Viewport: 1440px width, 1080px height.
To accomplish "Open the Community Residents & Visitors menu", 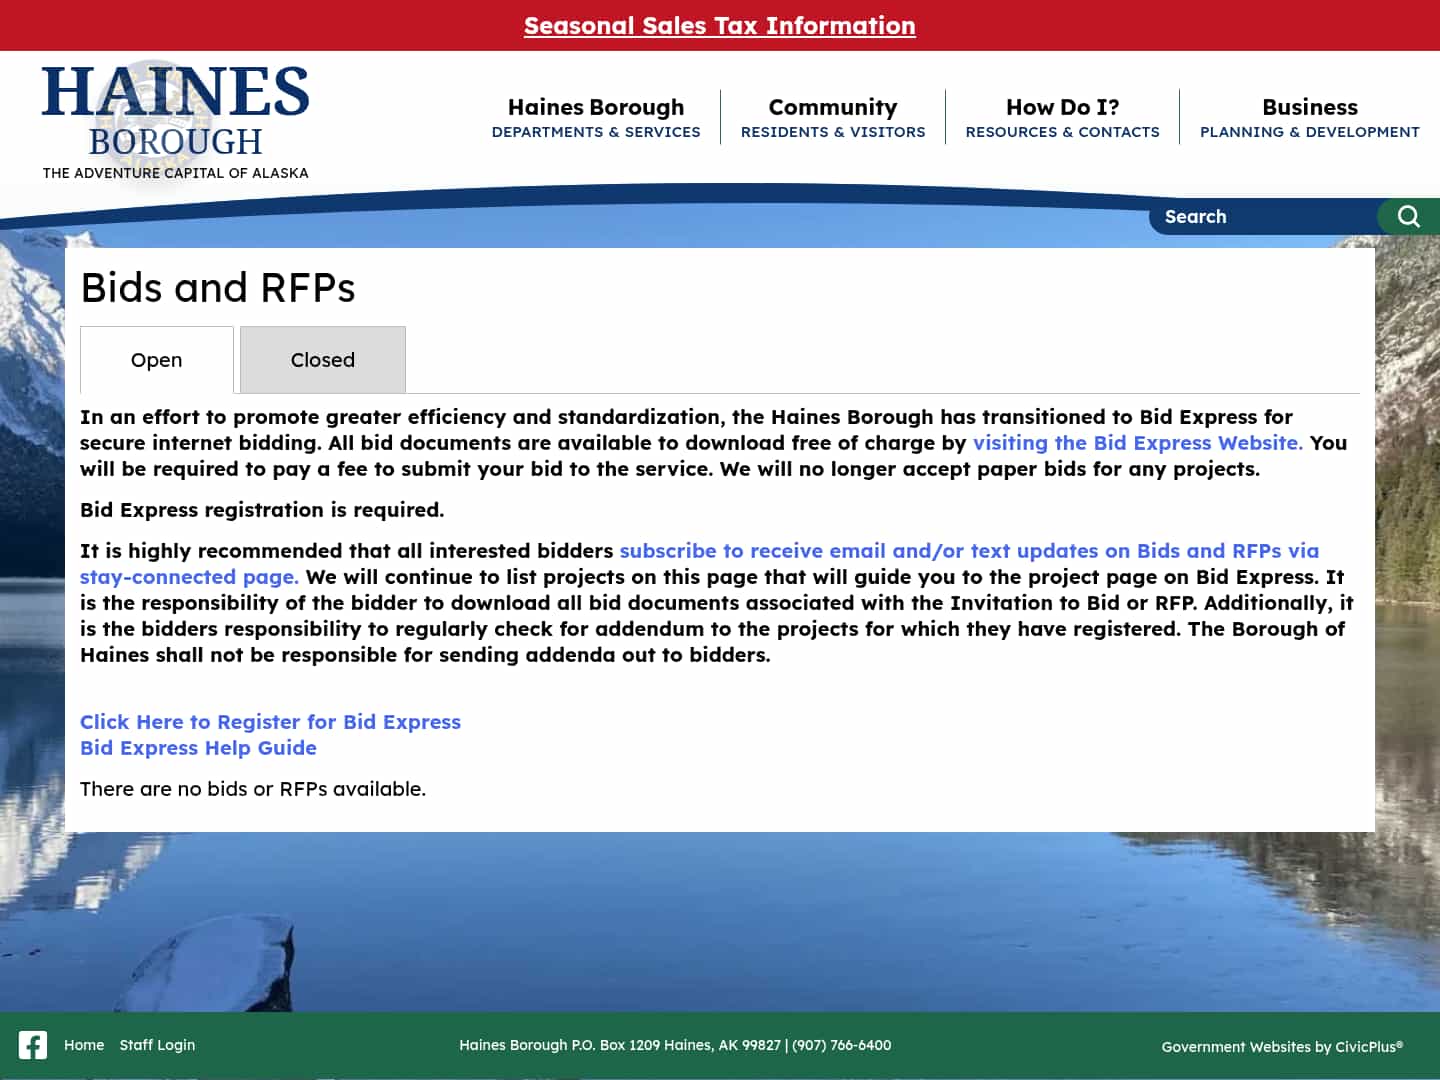I will pyautogui.click(x=833, y=117).
